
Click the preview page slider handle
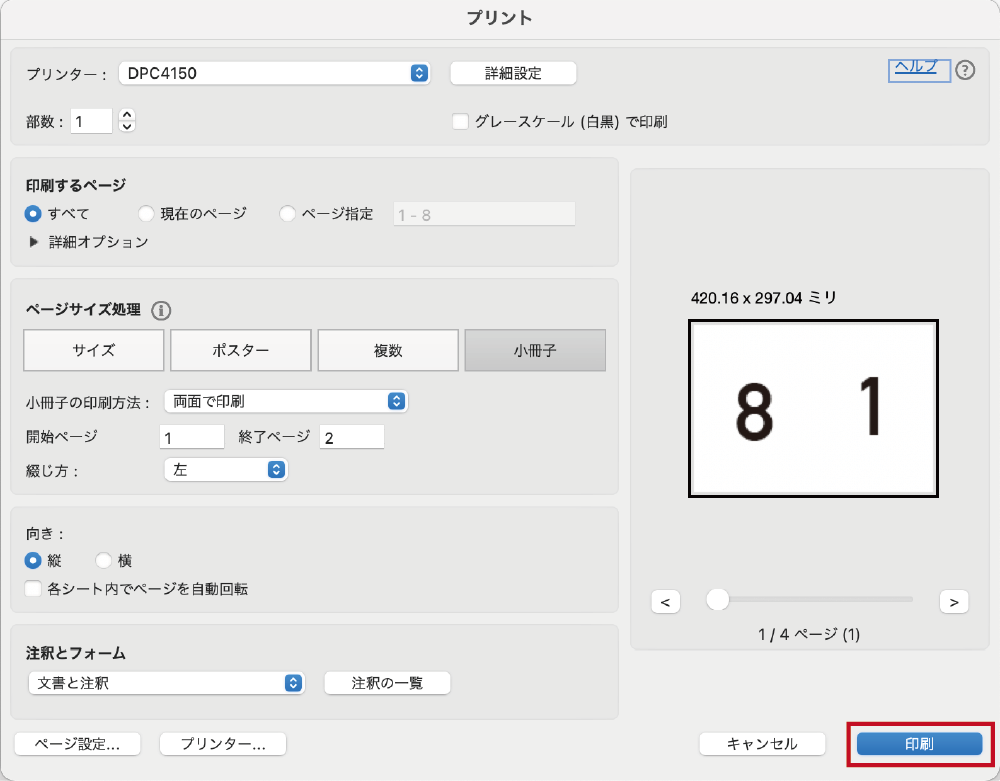pos(717,599)
